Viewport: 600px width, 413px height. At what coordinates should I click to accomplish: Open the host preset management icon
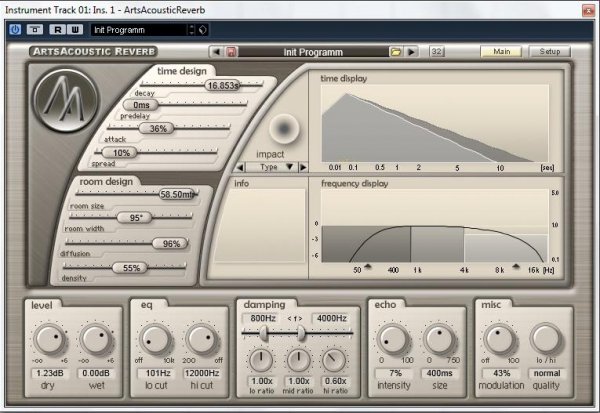tap(202, 30)
